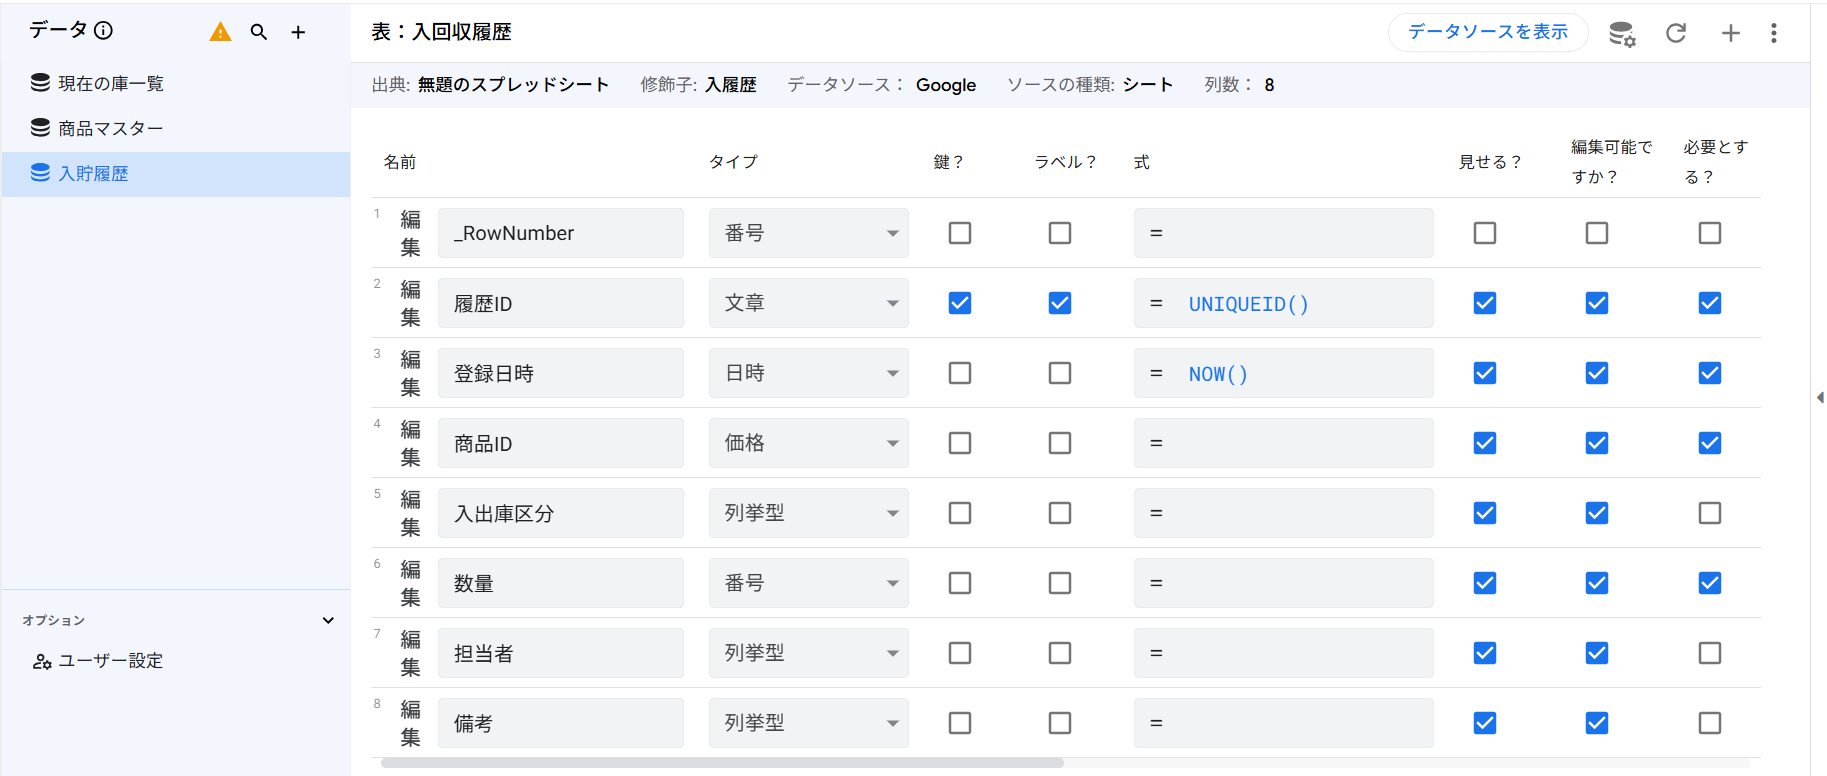Open ユーザー設定 in options
Image resolution: width=1827 pixels, height=776 pixels.
[x=110, y=661]
